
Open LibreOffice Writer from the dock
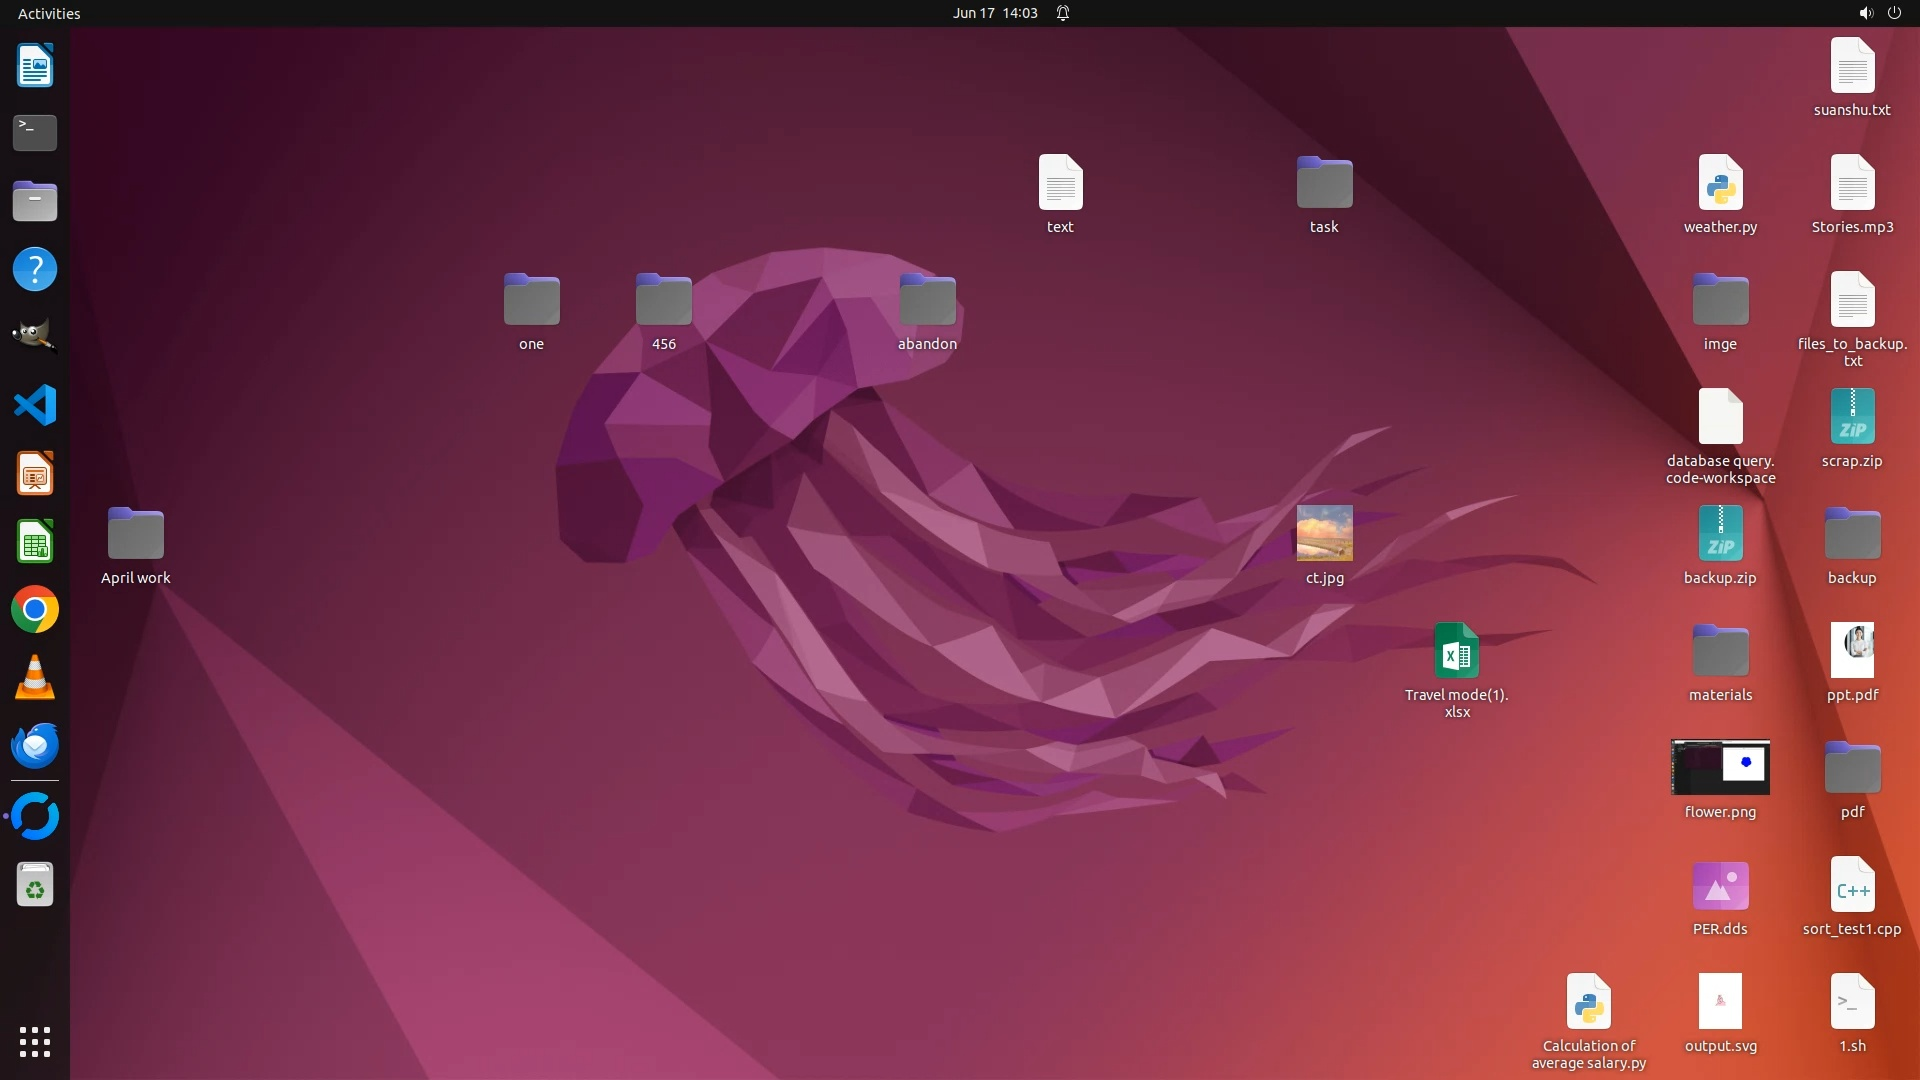point(35,66)
